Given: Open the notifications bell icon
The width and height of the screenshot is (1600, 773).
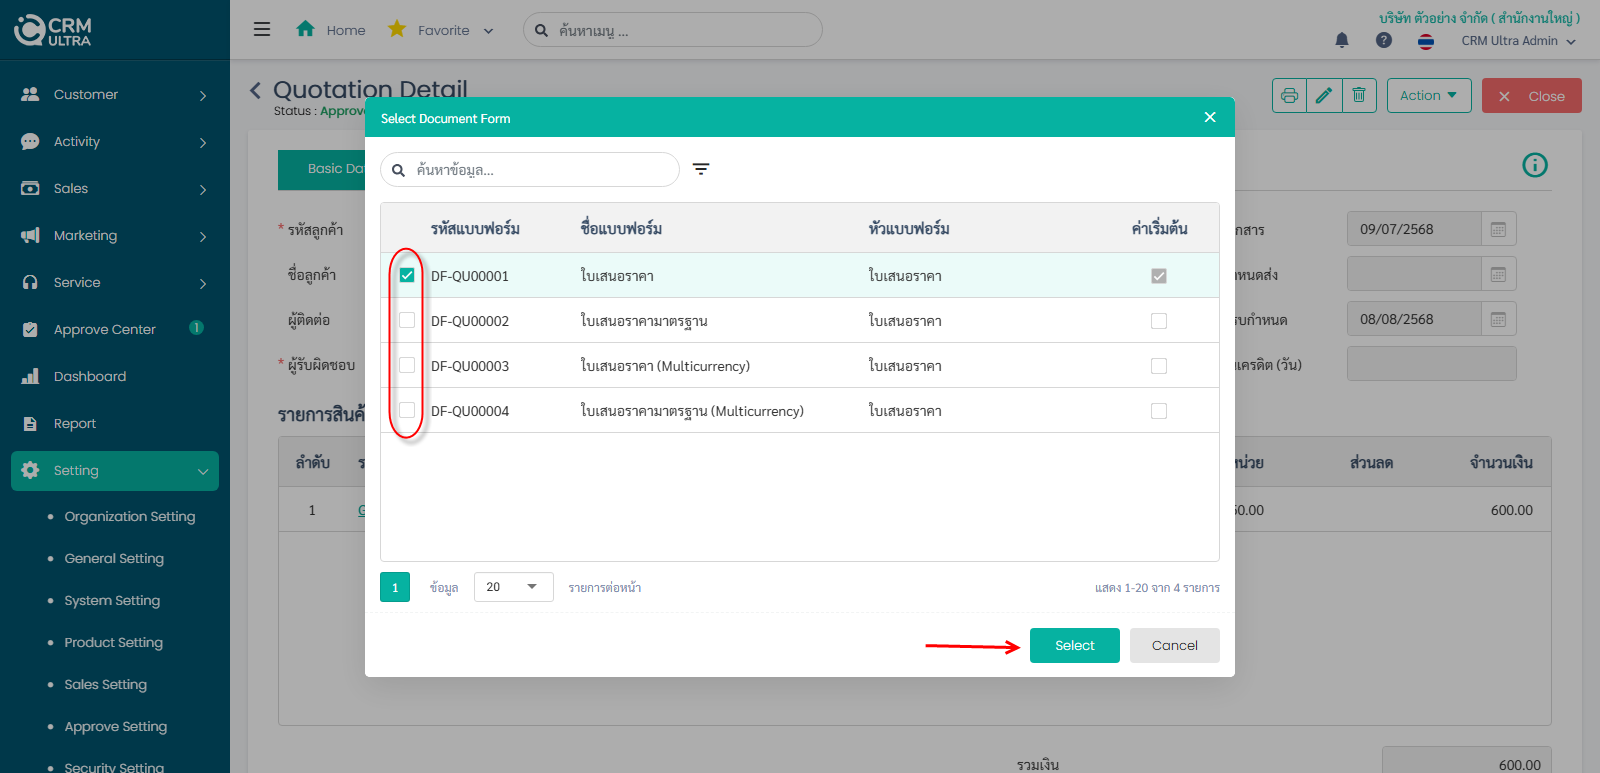Looking at the screenshot, I should [1342, 40].
